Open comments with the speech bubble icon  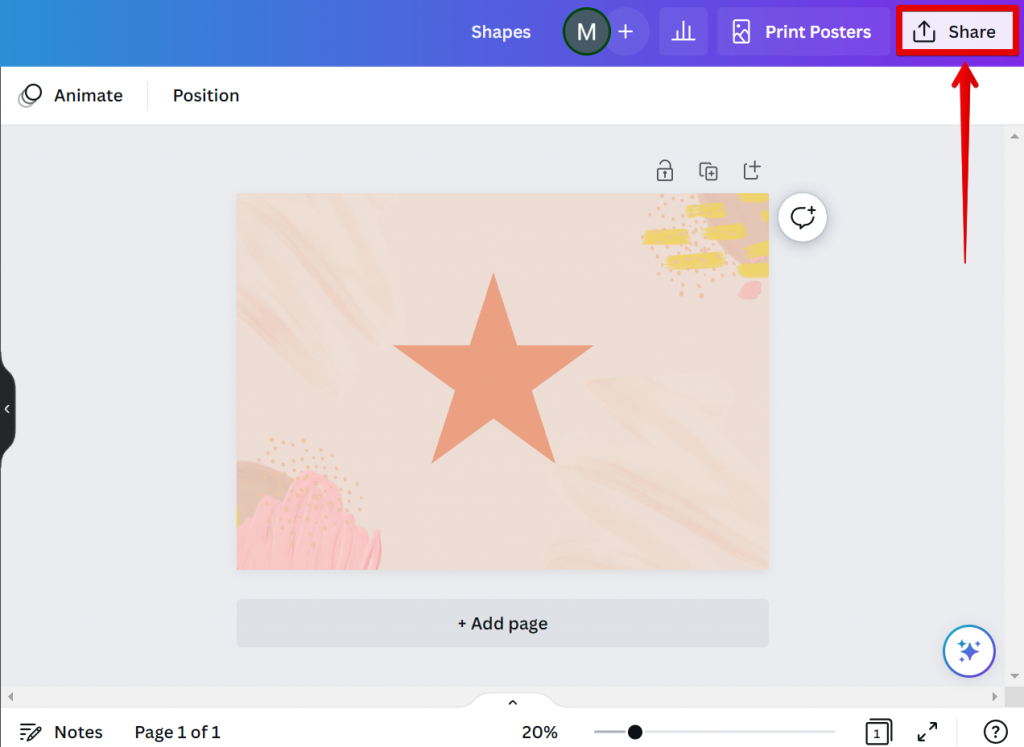click(802, 217)
